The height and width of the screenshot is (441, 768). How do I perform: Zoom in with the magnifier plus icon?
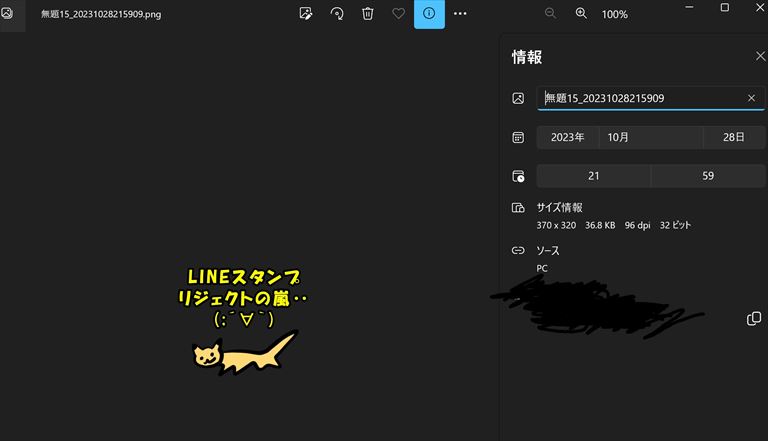pos(581,14)
